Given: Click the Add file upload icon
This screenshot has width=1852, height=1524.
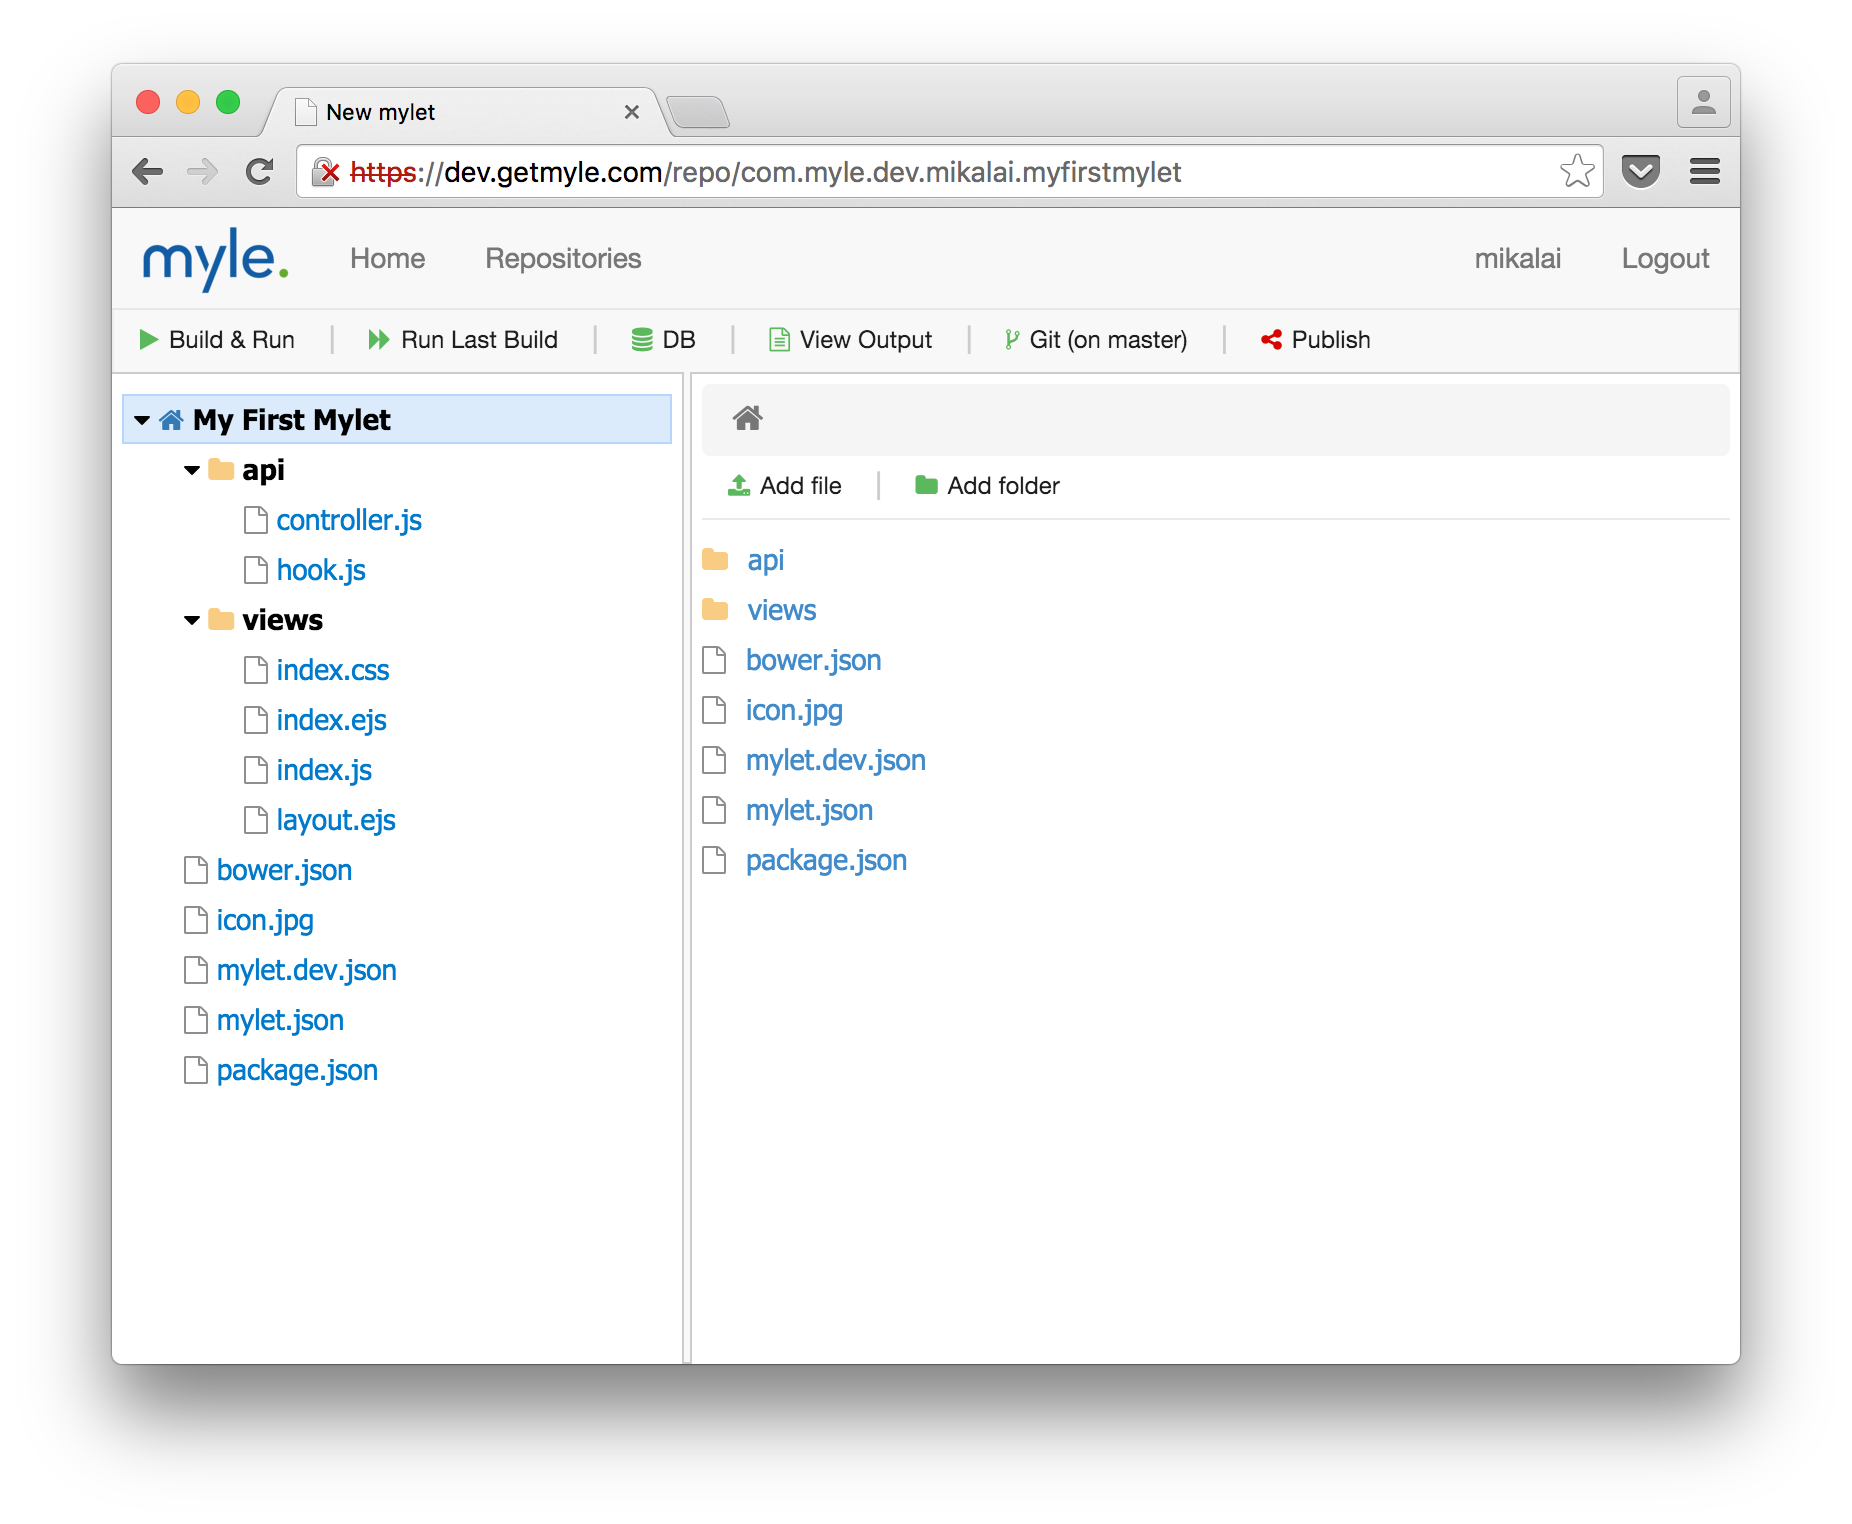Looking at the screenshot, I should (x=739, y=485).
